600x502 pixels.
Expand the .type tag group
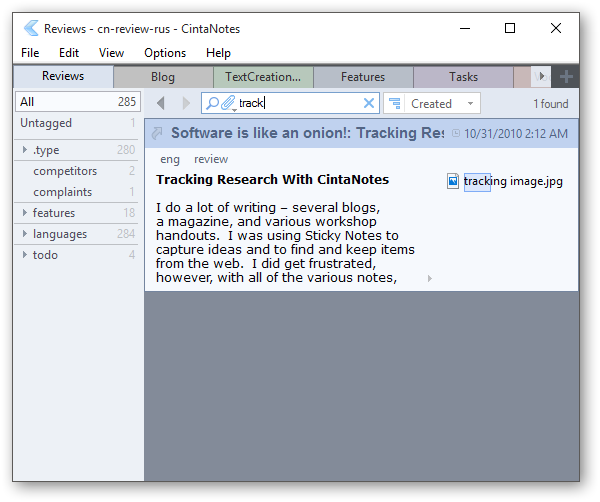click(25, 150)
